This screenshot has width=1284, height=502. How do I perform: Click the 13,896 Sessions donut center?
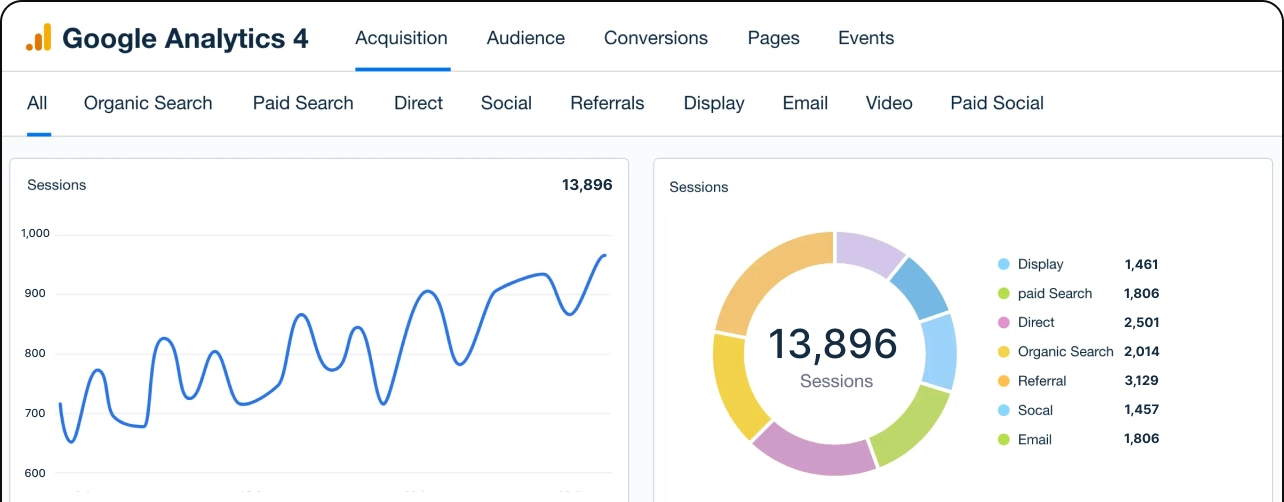[x=833, y=354]
